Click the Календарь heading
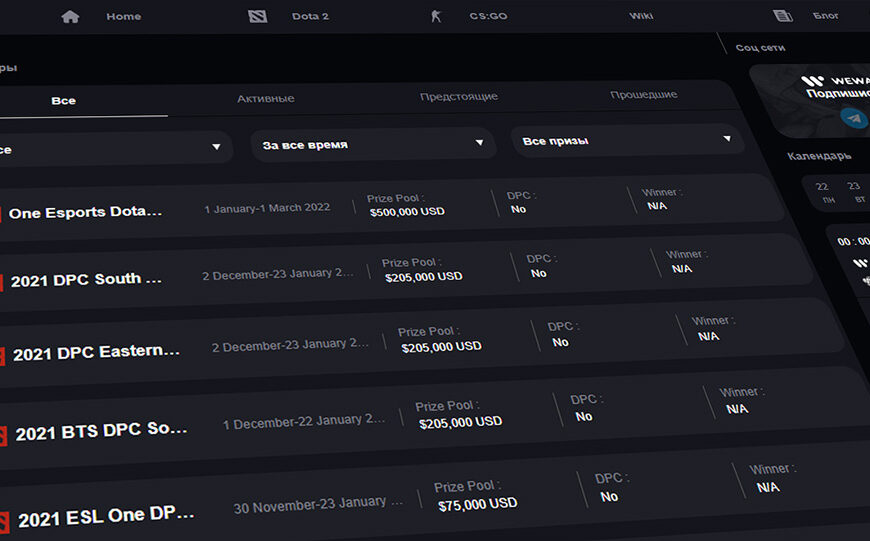The height and width of the screenshot is (541, 870). [x=819, y=156]
